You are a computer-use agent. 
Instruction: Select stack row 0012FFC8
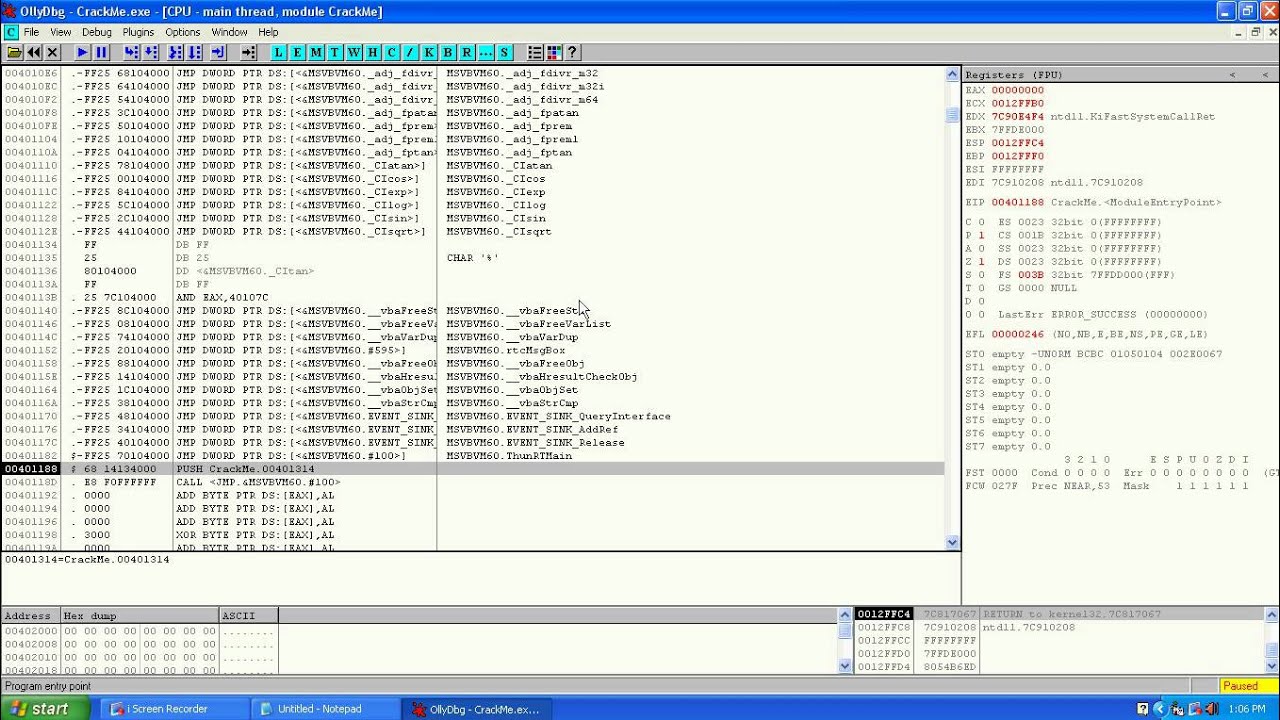(1060, 627)
